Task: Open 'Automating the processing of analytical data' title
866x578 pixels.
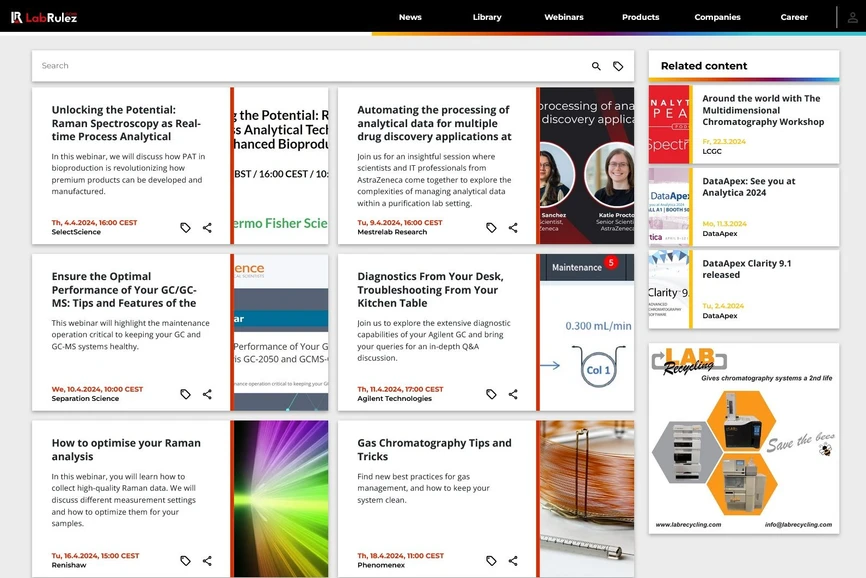Action: click(434, 123)
